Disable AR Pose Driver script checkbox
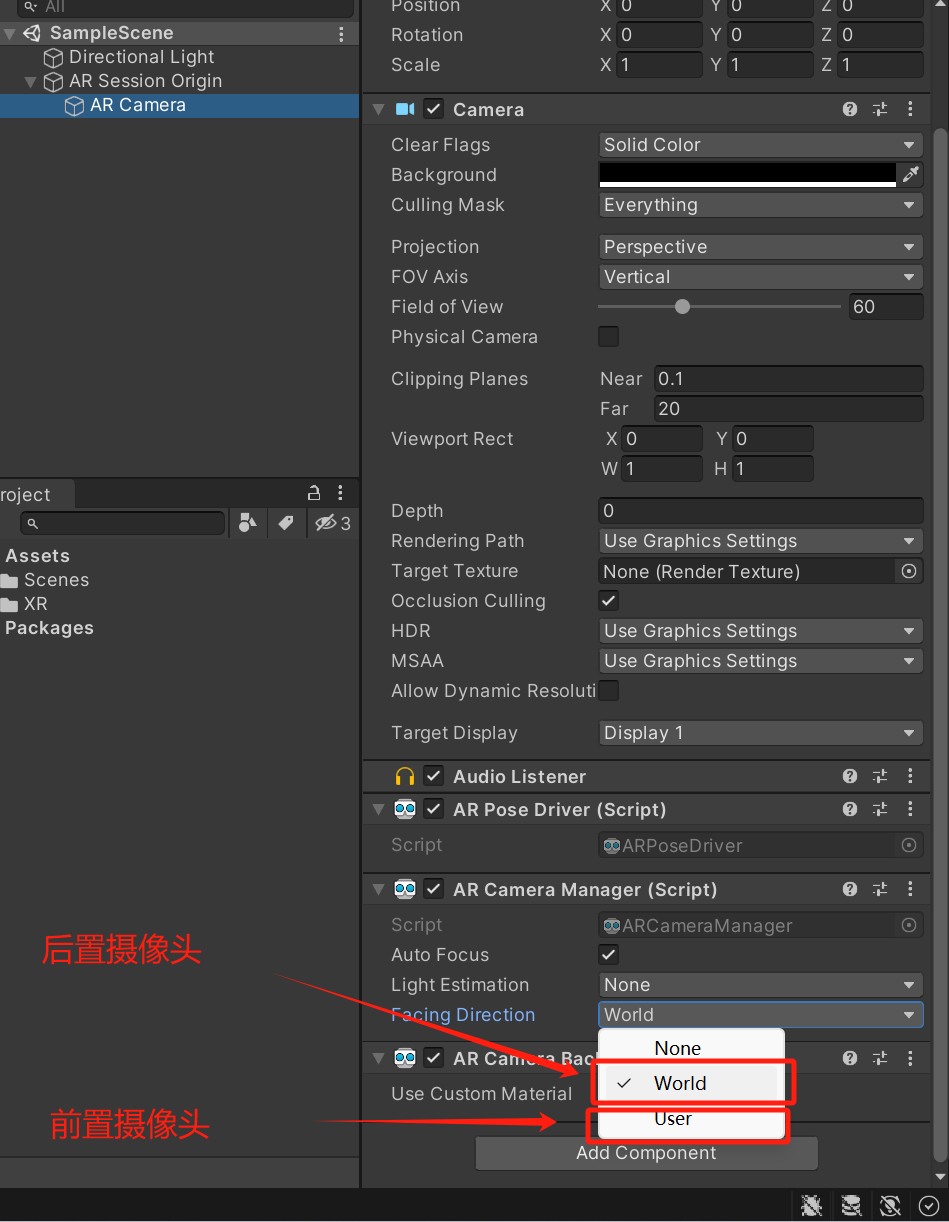 434,809
